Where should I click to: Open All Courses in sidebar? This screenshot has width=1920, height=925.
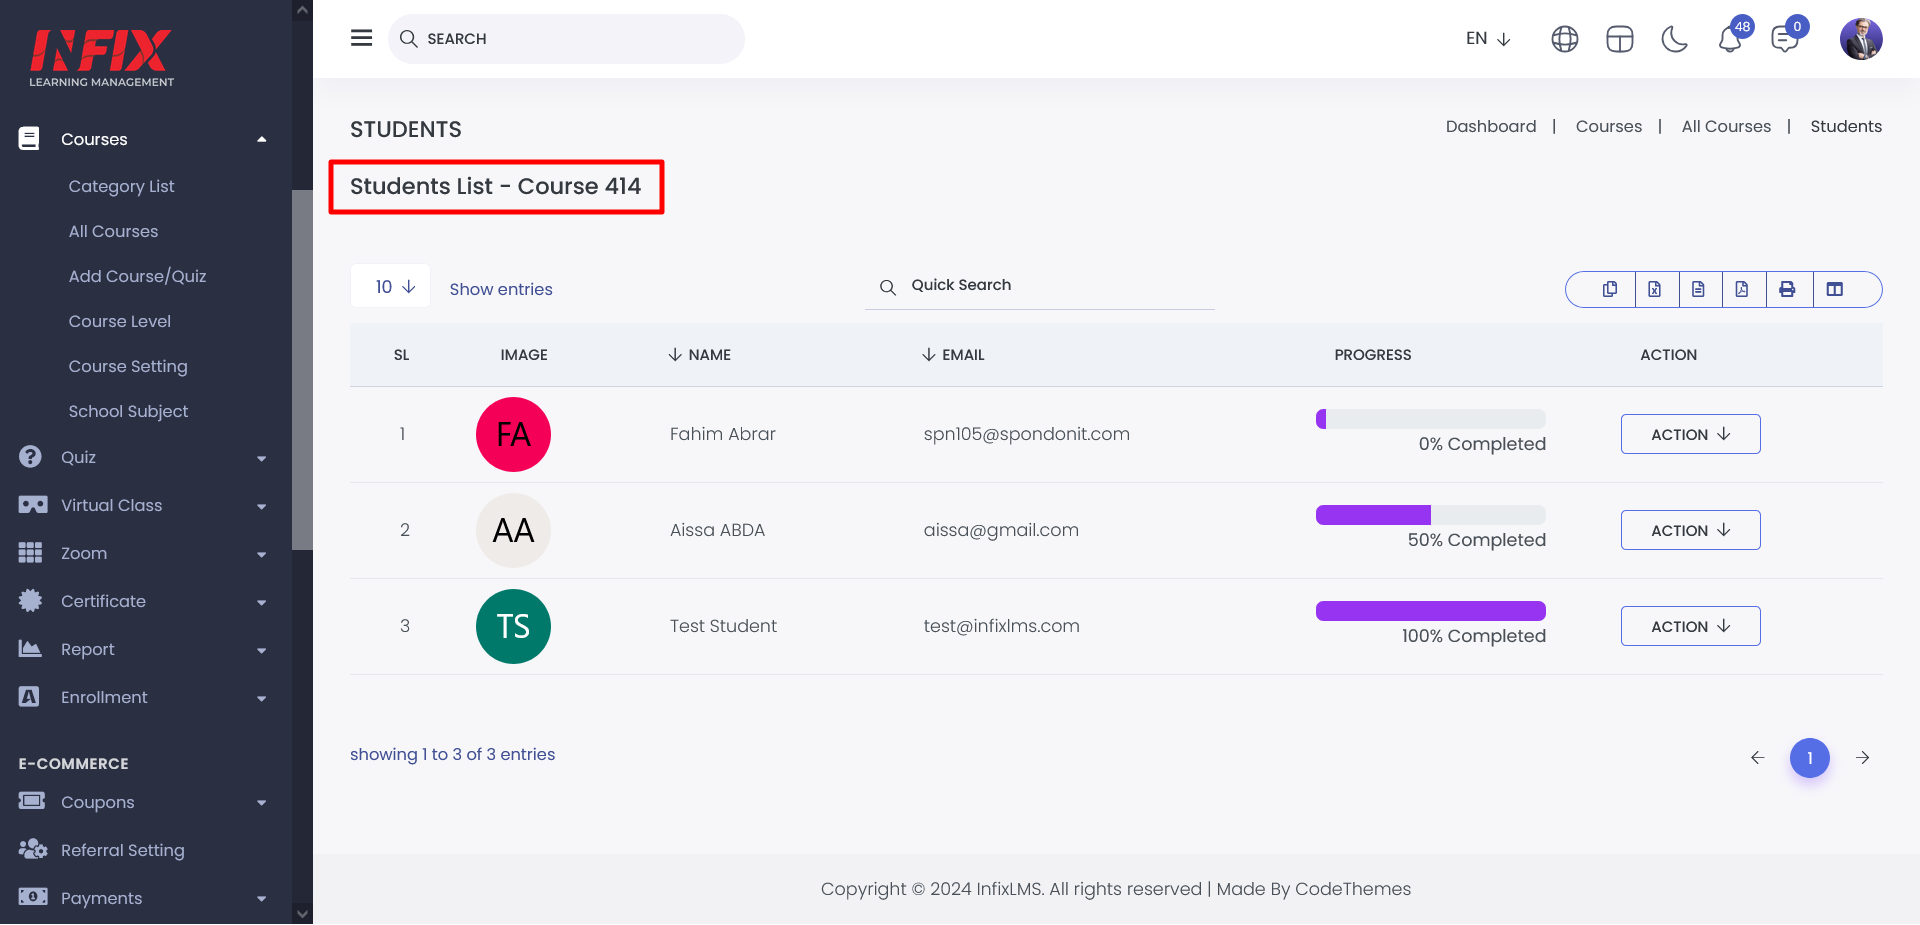[113, 231]
